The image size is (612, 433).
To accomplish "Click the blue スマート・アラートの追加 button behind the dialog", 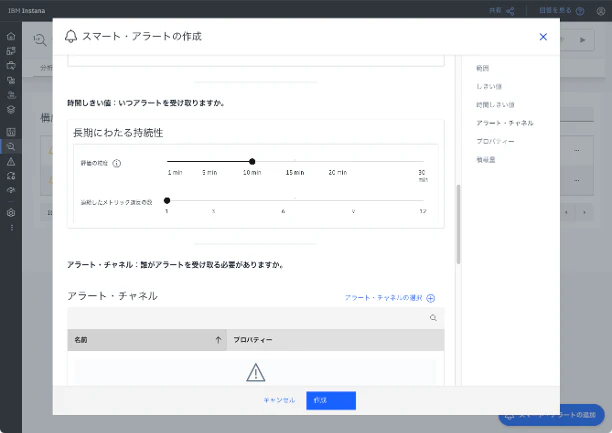I will (552, 415).
